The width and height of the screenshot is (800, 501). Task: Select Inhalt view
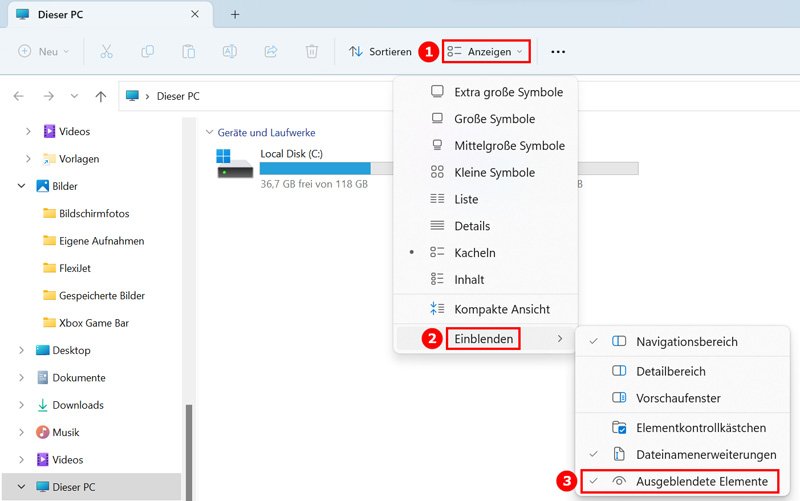pos(486,280)
